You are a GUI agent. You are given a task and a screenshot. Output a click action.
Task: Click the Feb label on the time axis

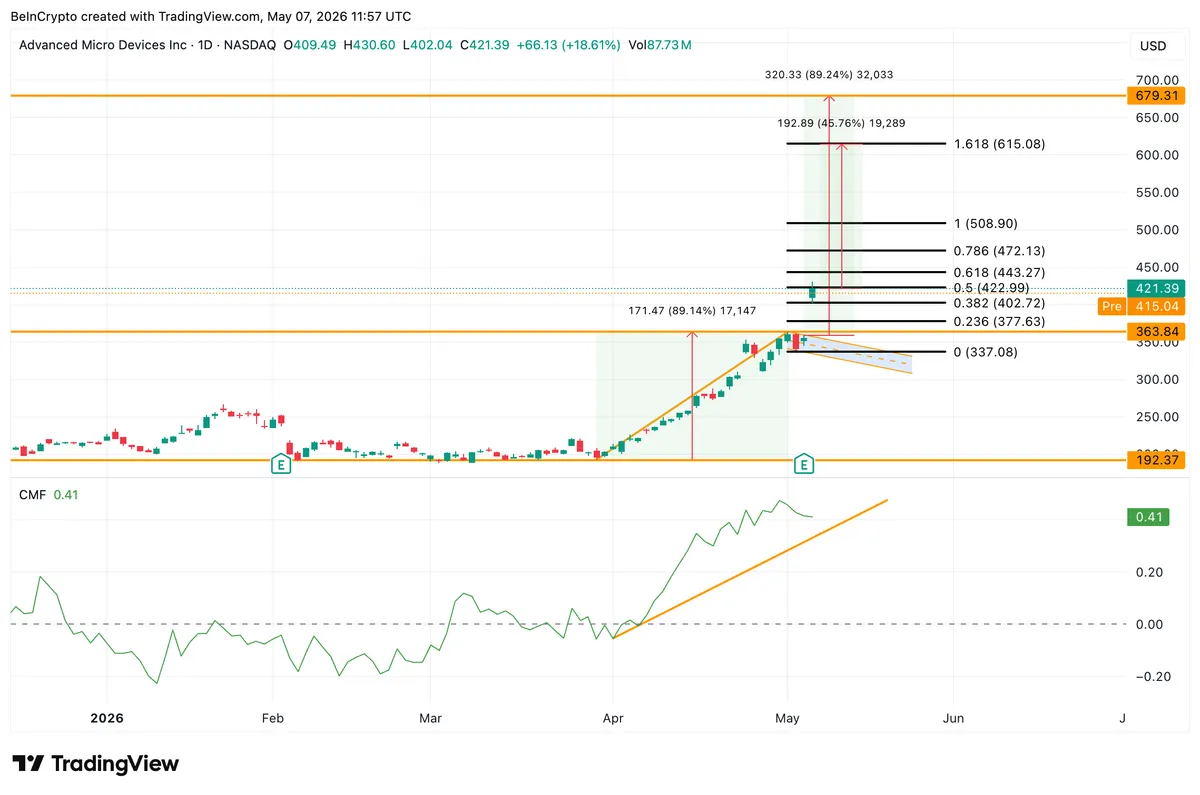tap(273, 718)
